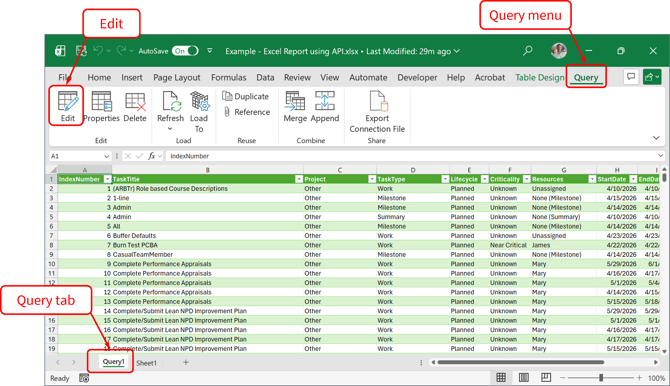670x386 pixels.
Task: Open the Page Layout tab
Action: [x=177, y=77]
